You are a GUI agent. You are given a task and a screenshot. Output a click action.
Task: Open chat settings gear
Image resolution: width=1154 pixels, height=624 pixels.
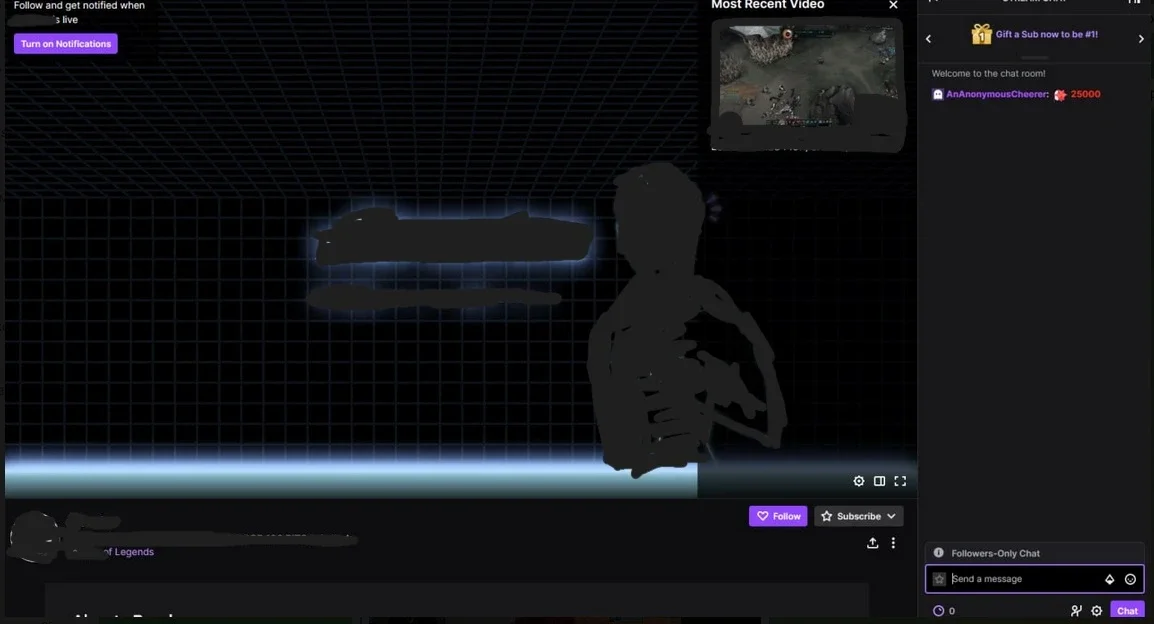tap(1097, 611)
